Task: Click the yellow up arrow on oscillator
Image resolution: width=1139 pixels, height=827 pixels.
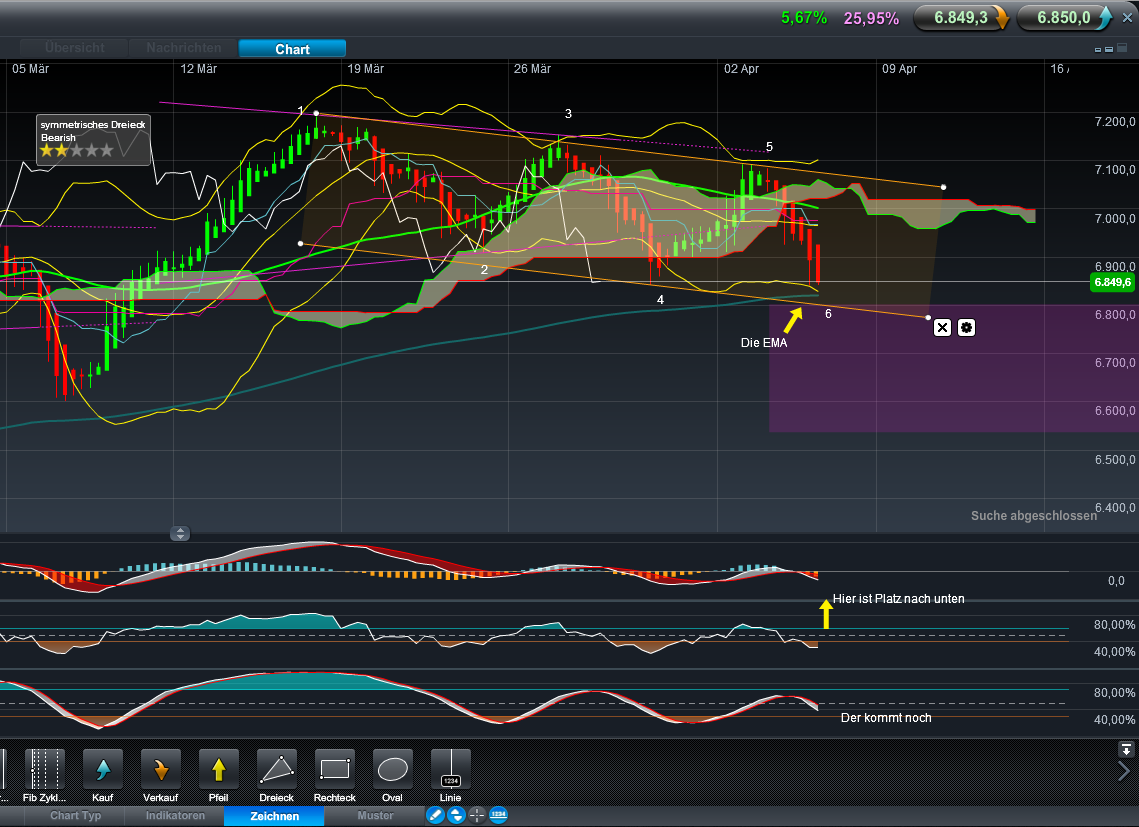Action: click(x=826, y=613)
